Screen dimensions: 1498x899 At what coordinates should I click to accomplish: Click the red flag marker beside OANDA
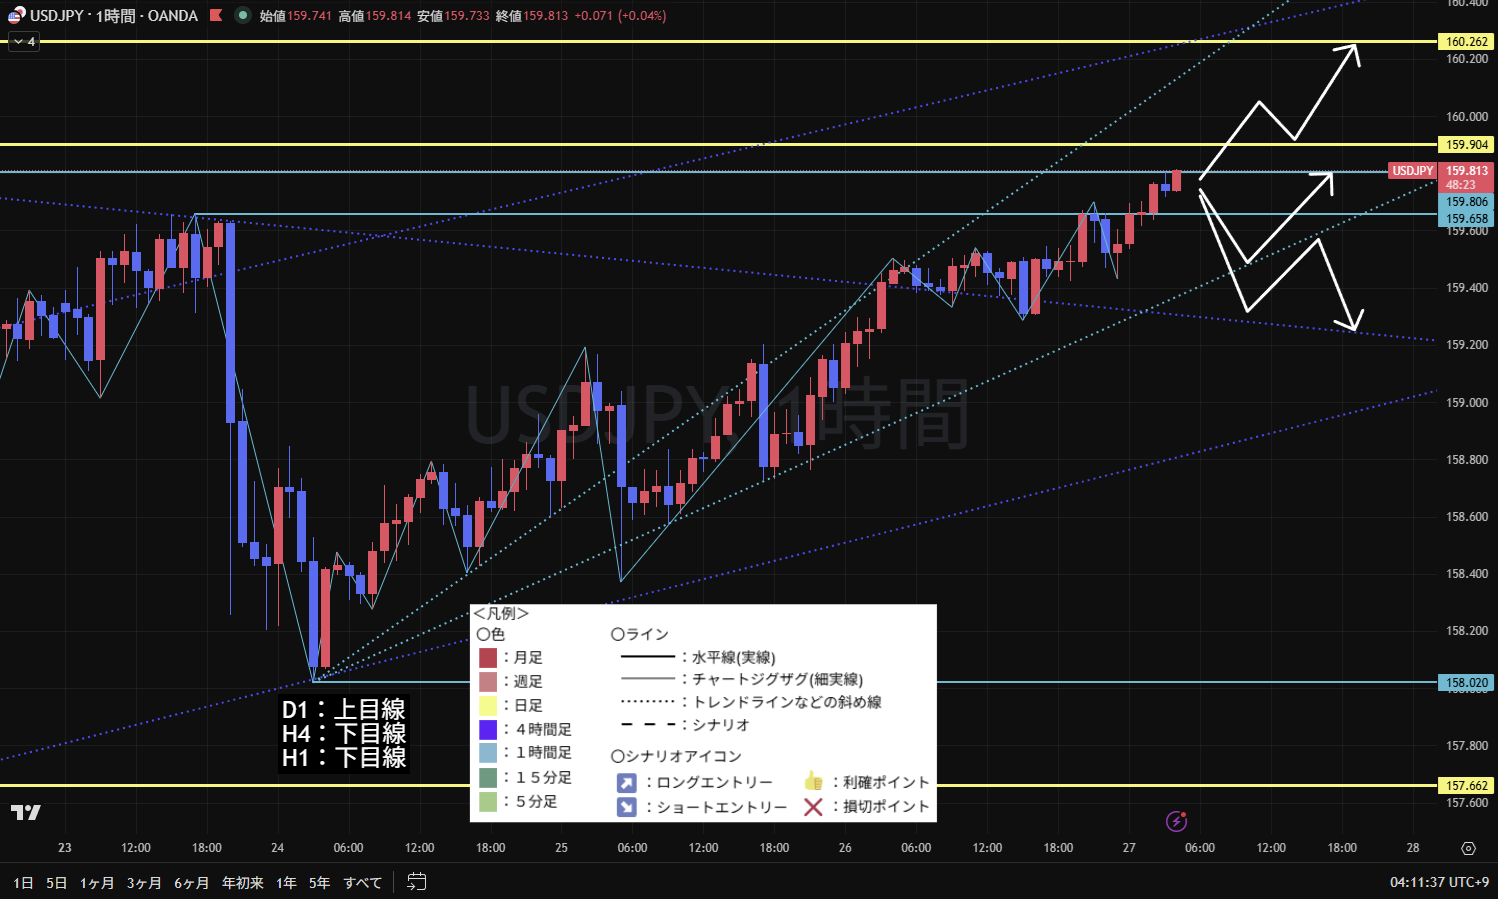click(216, 15)
